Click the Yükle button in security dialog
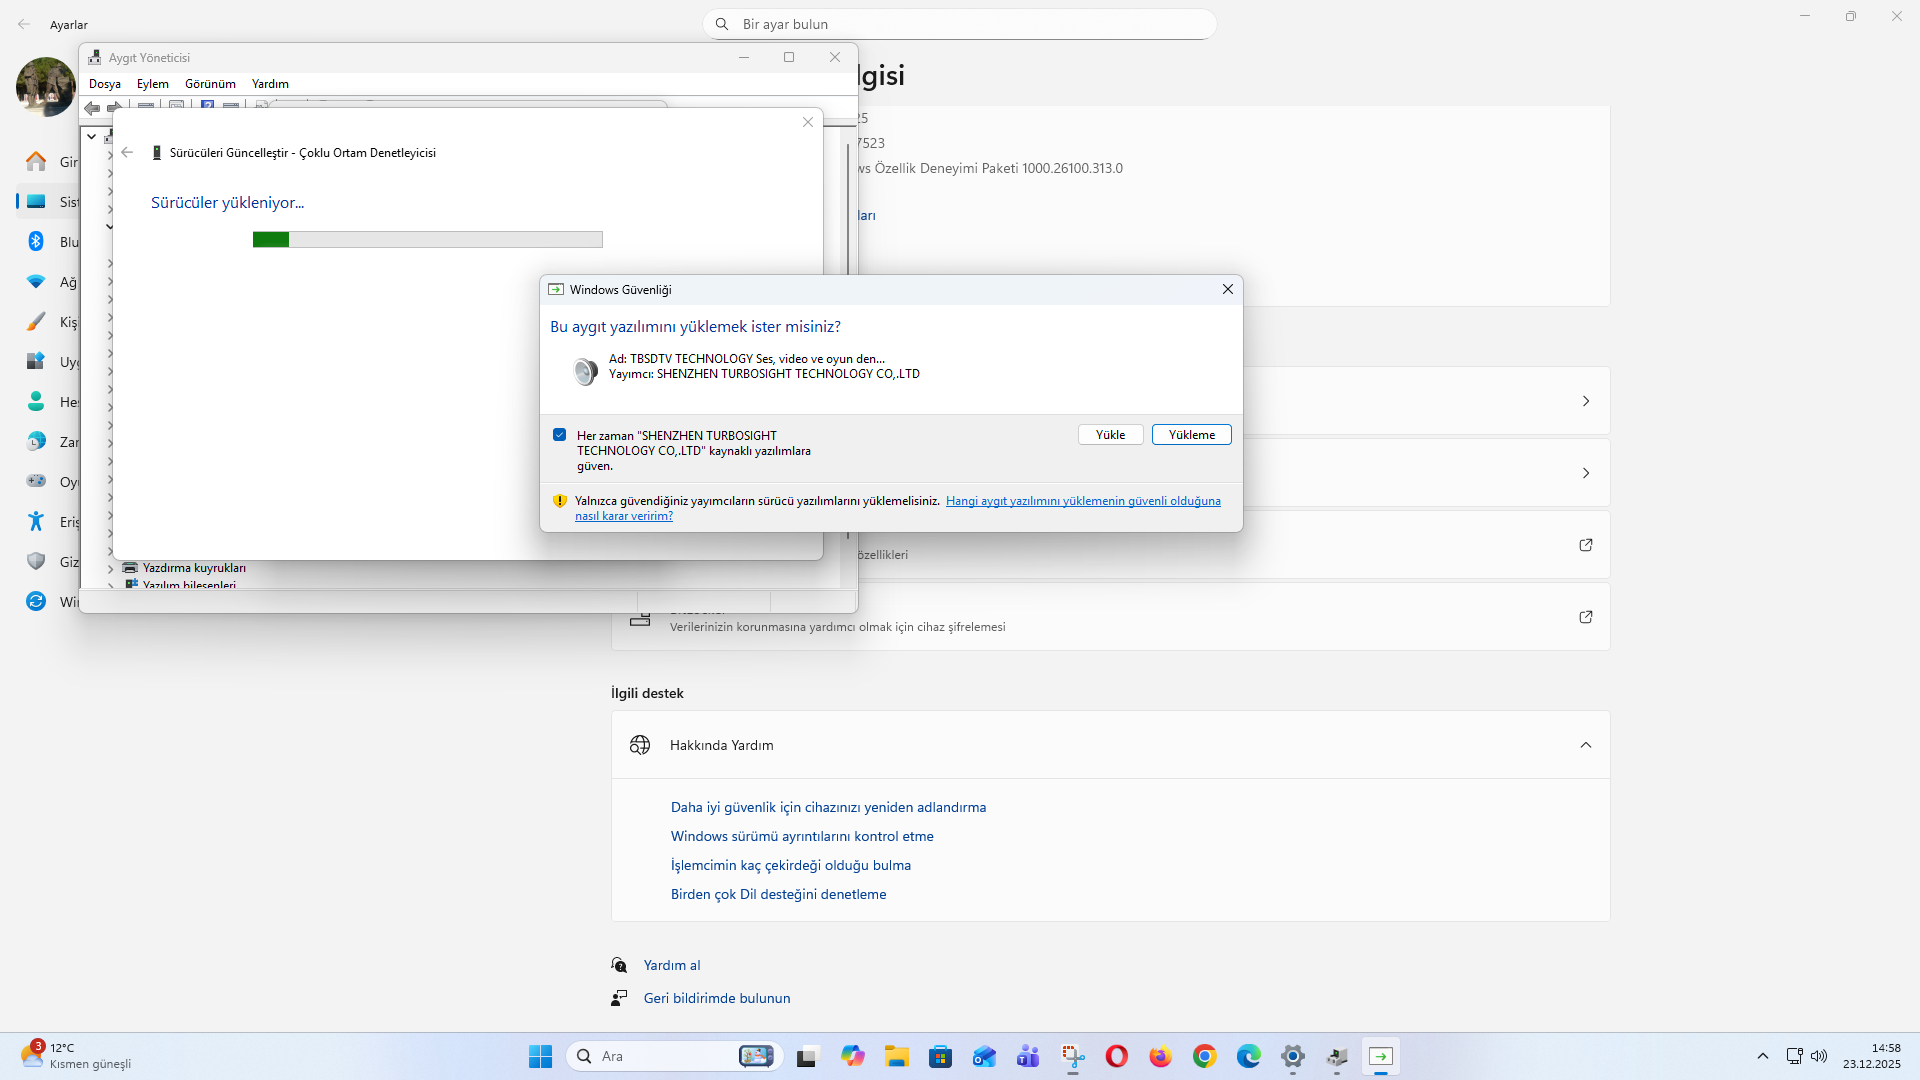The image size is (1920, 1080). [x=1110, y=435]
